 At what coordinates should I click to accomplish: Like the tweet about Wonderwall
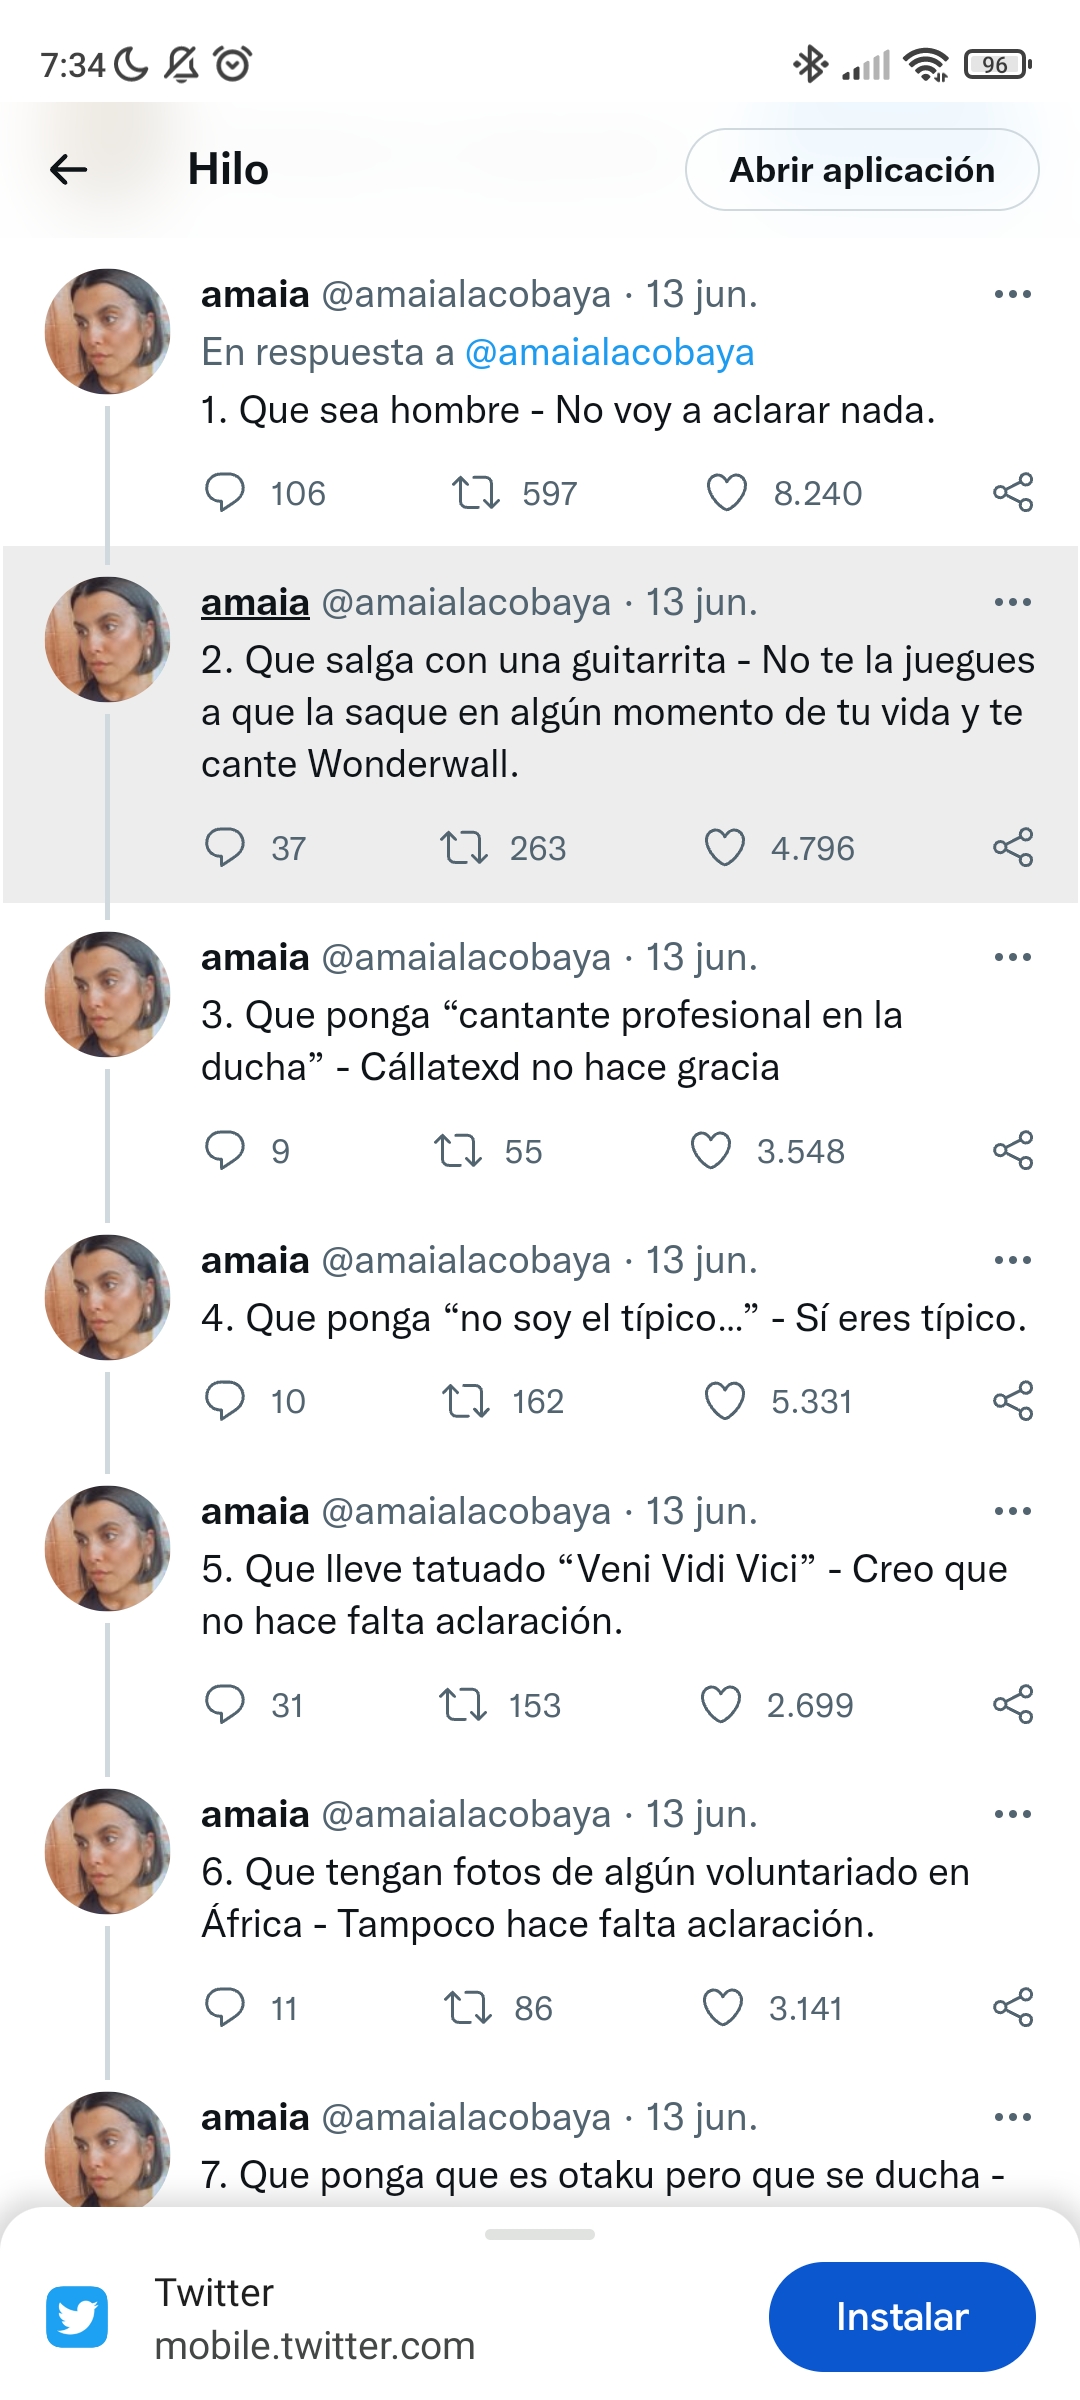[725, 848]
